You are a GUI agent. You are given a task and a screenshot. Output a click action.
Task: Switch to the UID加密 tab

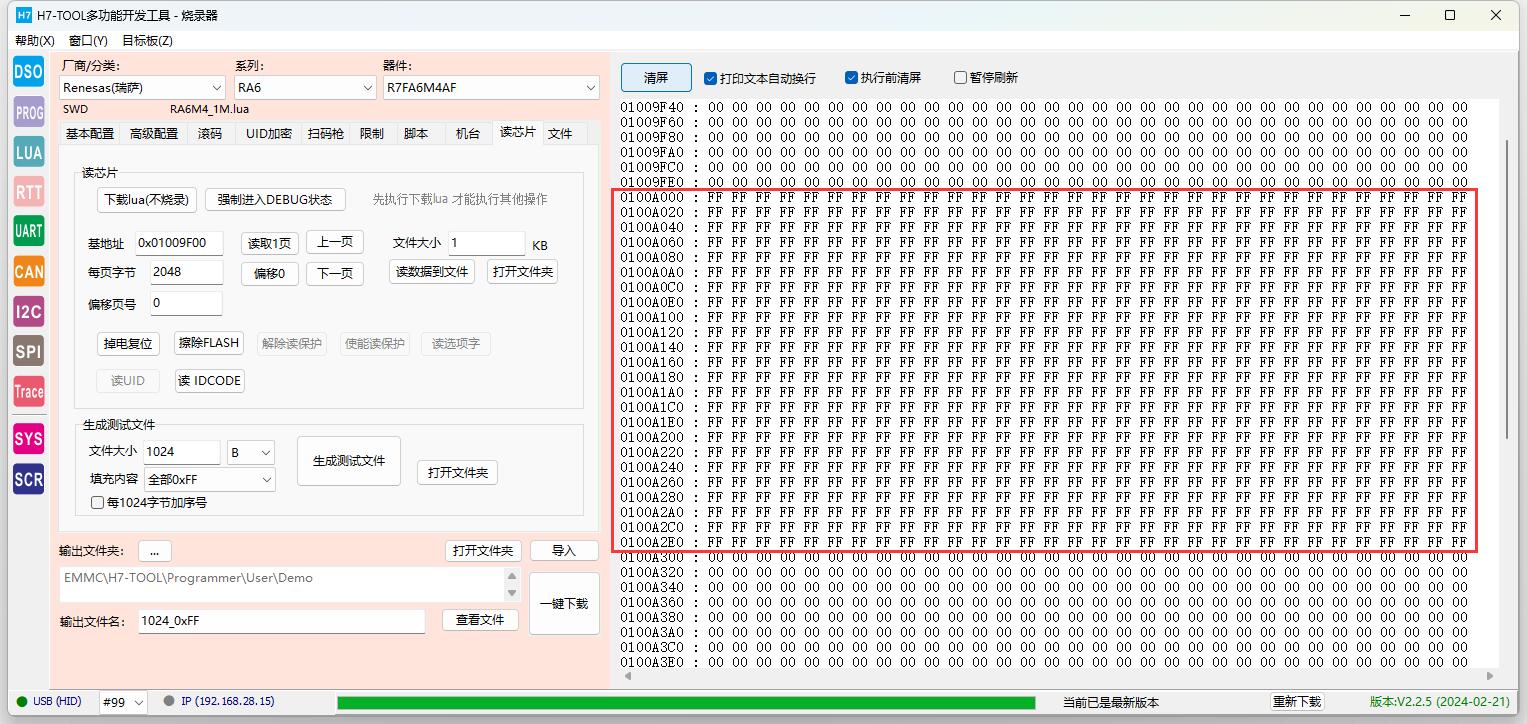(x=269, y=133)
